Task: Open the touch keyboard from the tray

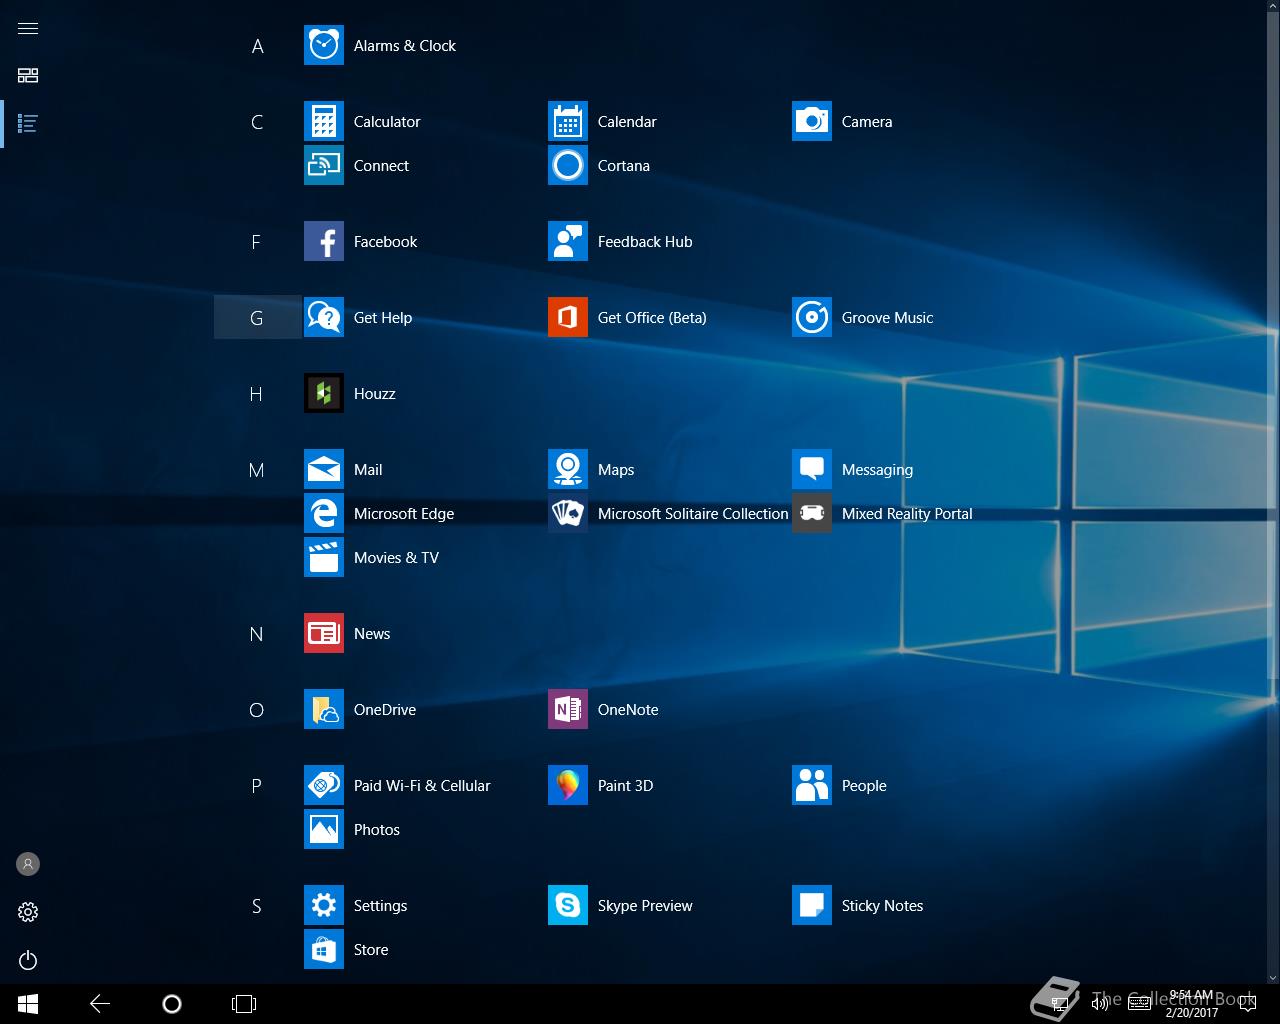Action: coord(1139,1004)
